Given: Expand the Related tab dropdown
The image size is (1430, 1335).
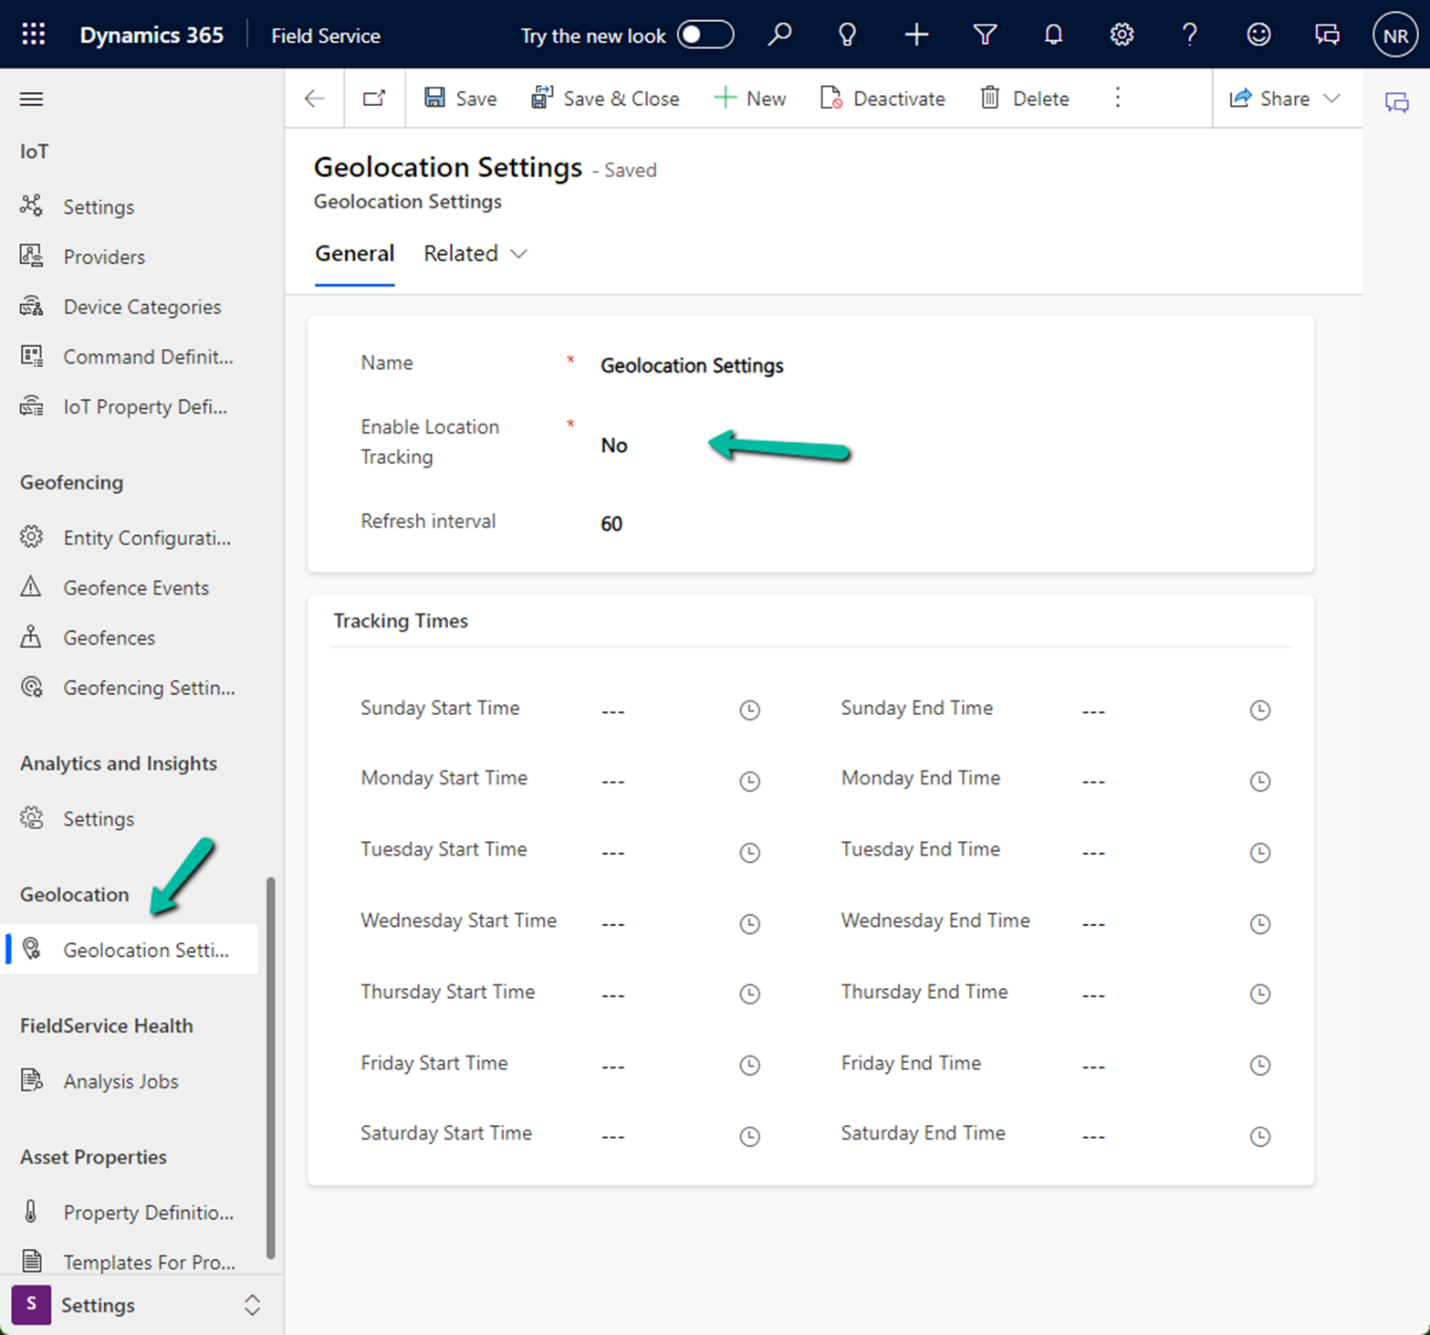Looking at the screenshot, I should pos(475,254).
